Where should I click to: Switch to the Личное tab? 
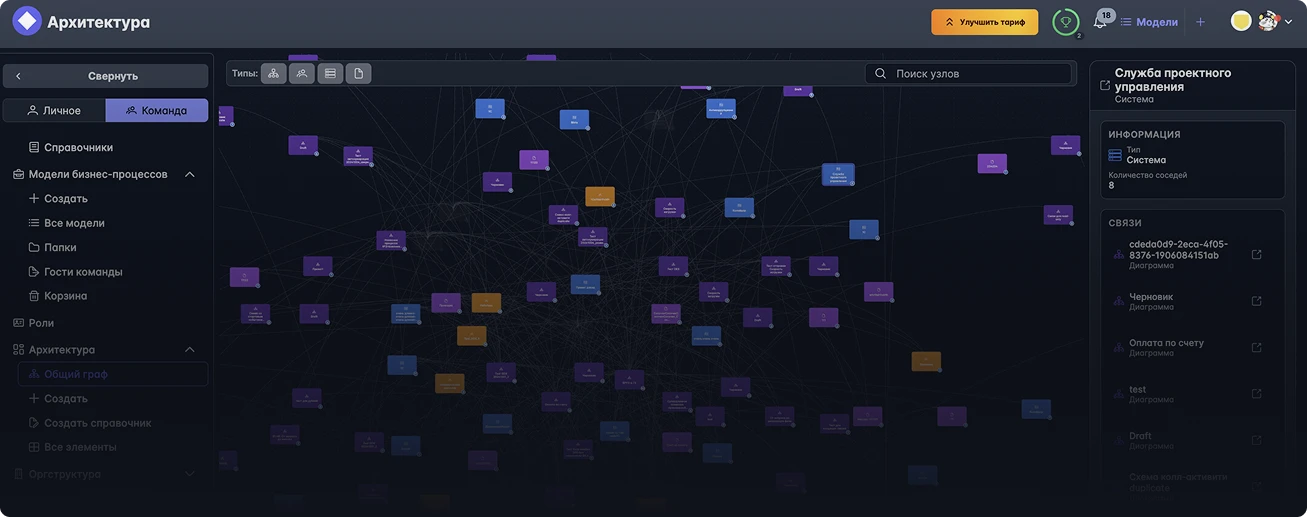[x=54, y=110]
